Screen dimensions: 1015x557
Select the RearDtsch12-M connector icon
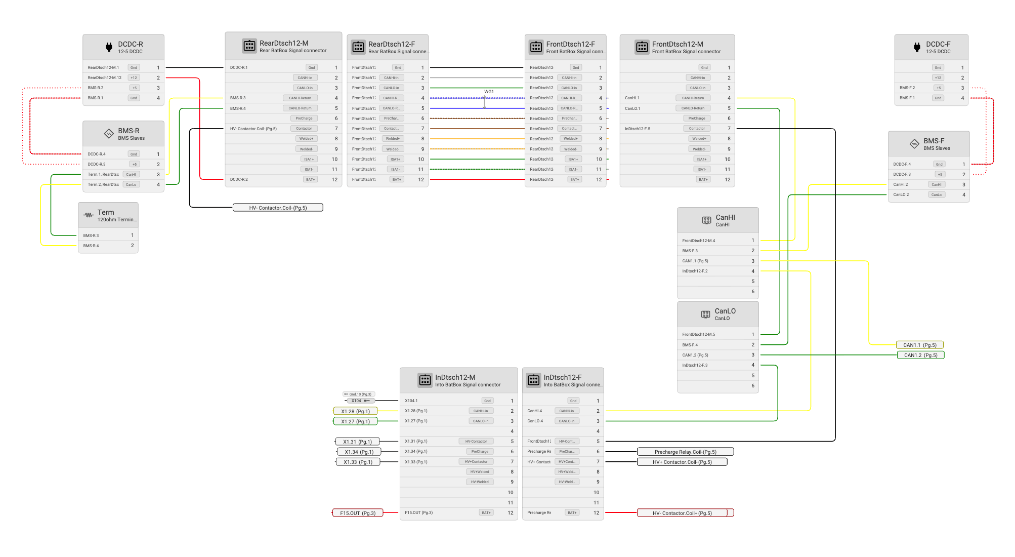(249, 45)
